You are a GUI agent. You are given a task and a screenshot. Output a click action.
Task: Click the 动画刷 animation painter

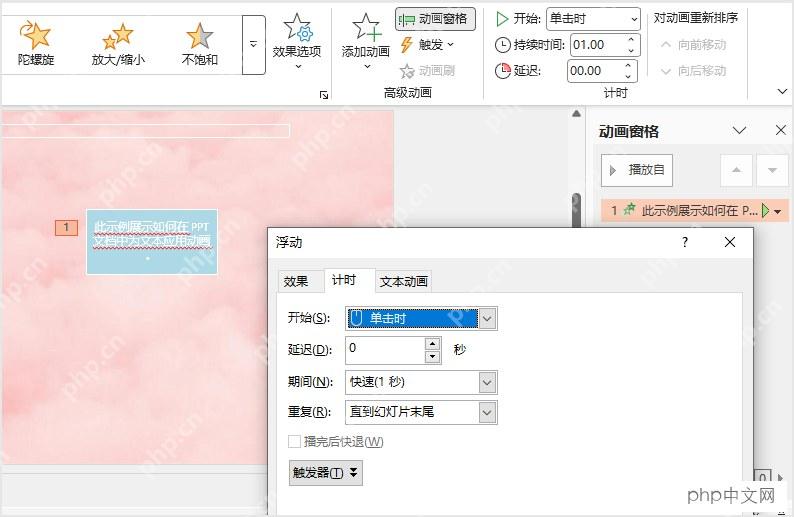point(427,71)
